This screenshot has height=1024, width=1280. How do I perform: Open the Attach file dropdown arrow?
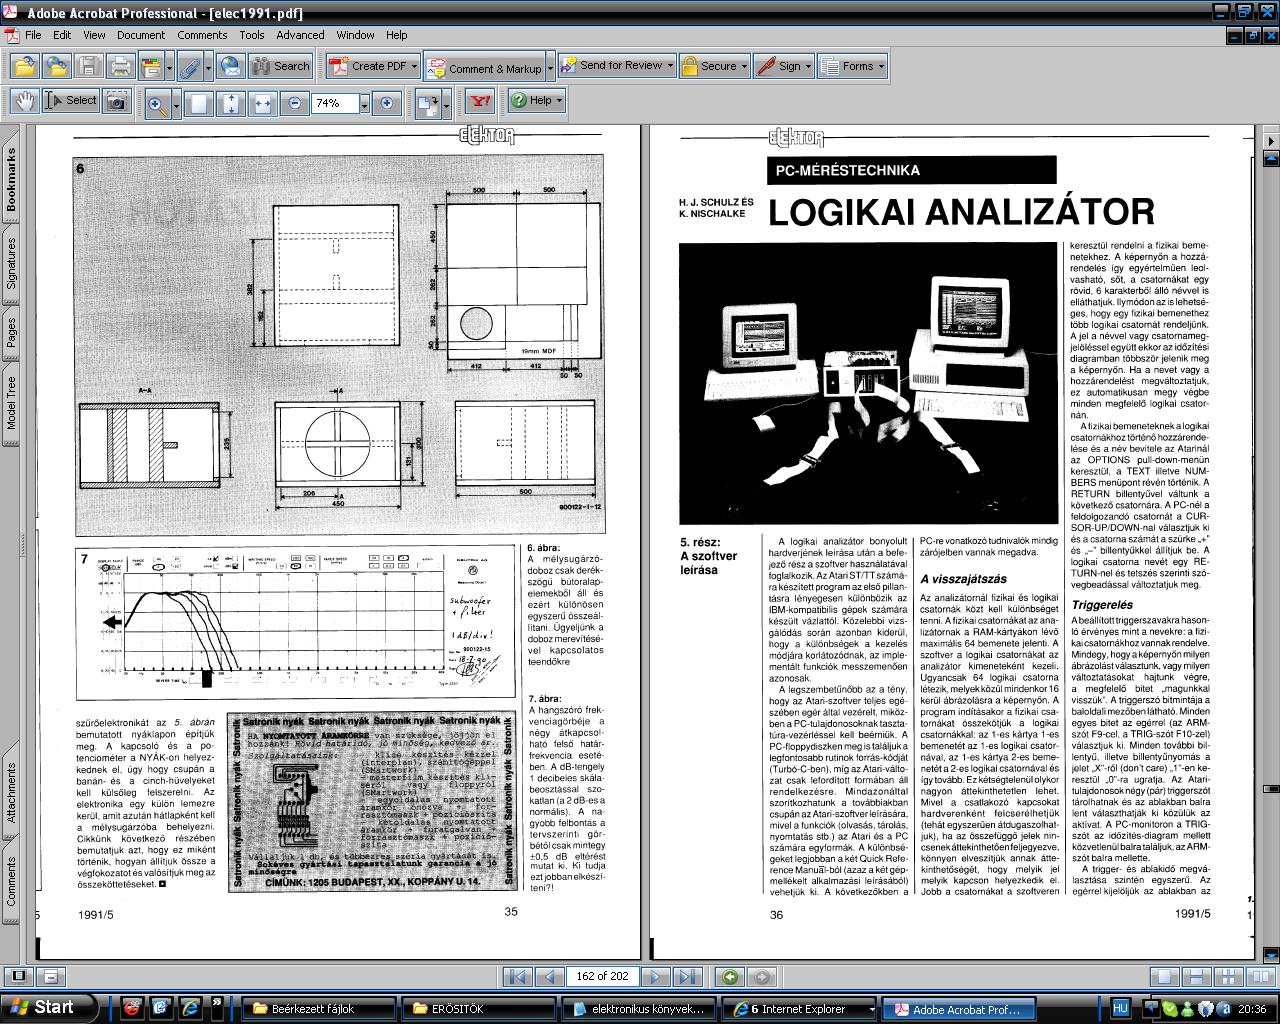pos(208,68)
